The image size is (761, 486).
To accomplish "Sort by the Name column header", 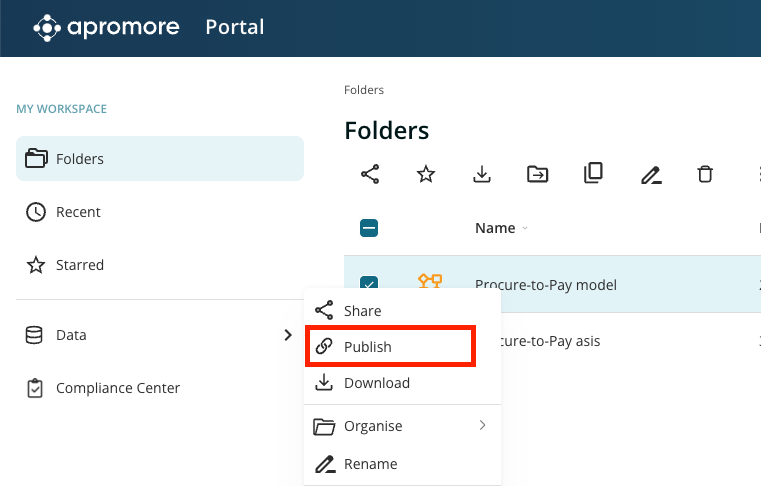I will [495, 228].
